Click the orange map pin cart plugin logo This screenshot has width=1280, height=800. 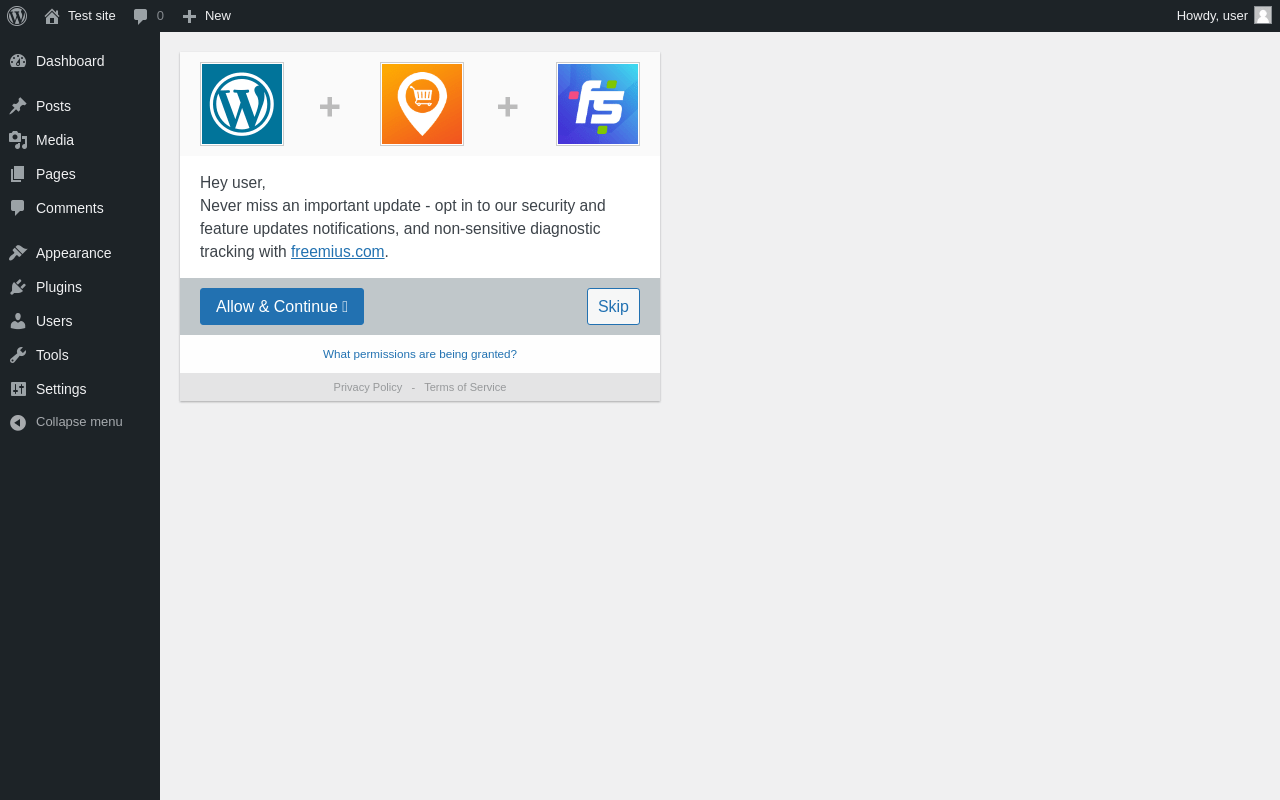tap(422, 104)
